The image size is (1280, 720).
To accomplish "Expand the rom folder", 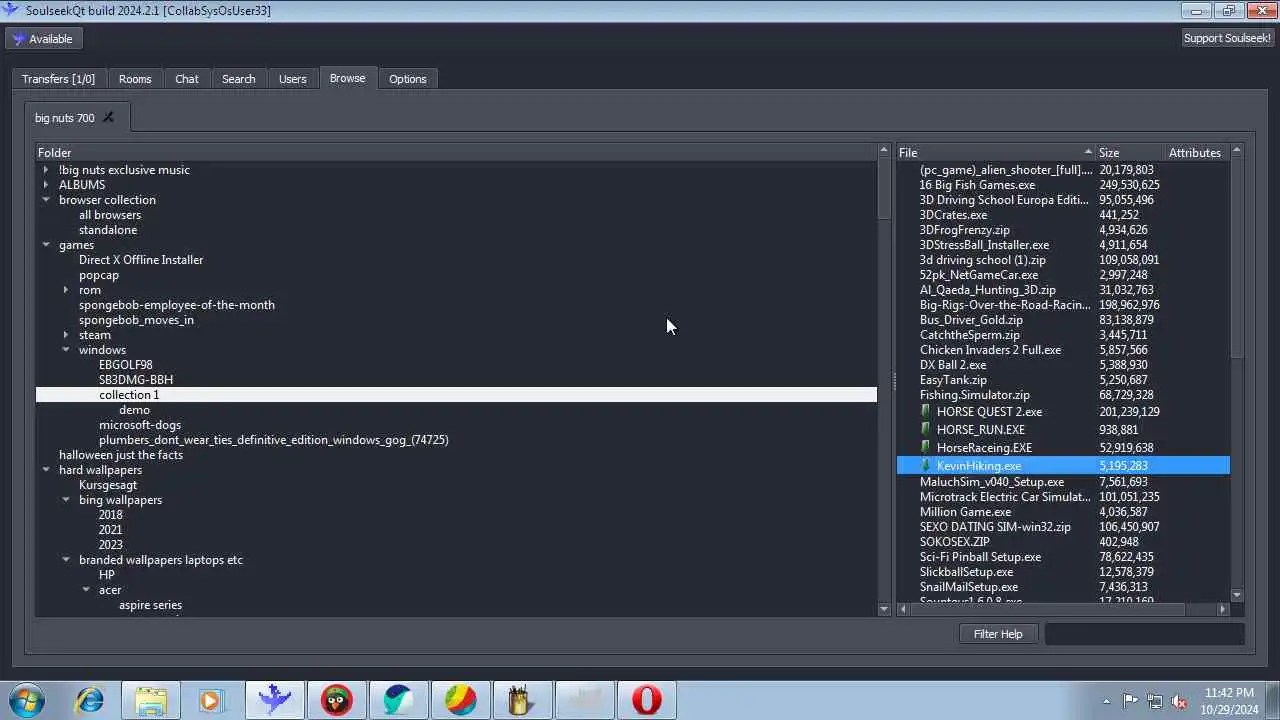I will [x=66, y=290].
